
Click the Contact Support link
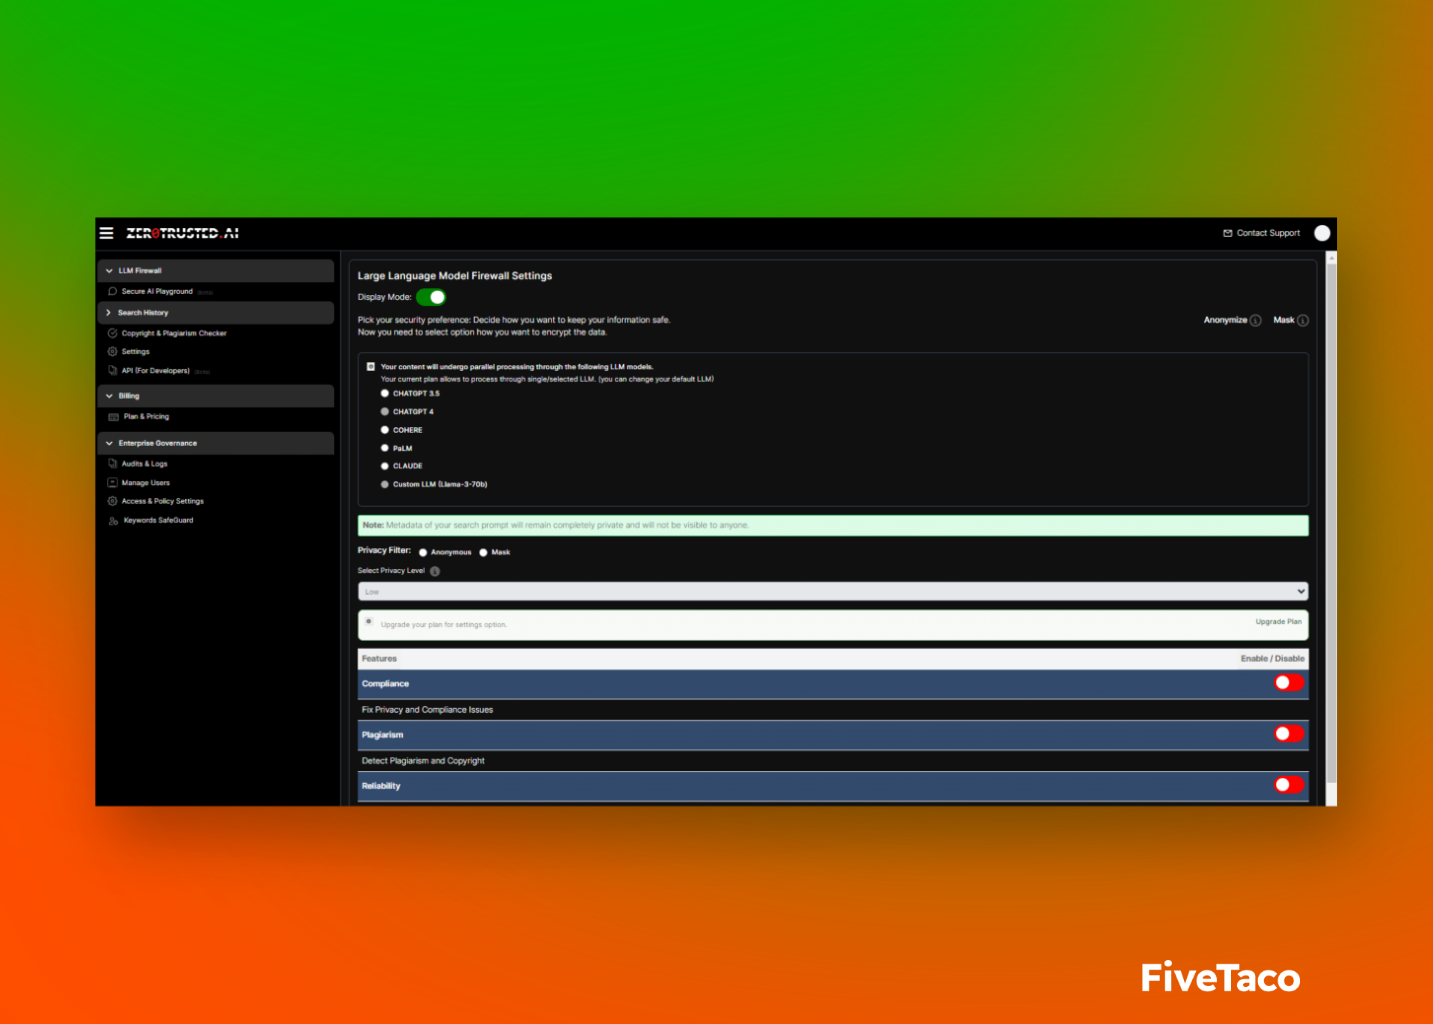[x=1268, y=233]
